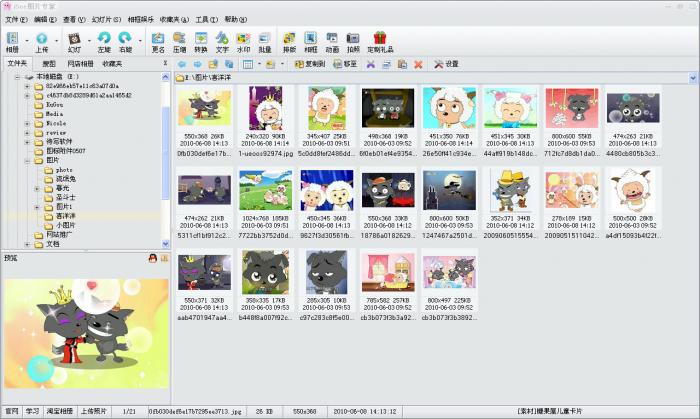This screenshot has width=700, height=419.
Task: Click 学习 in the status bar
Action: (32, 411)
